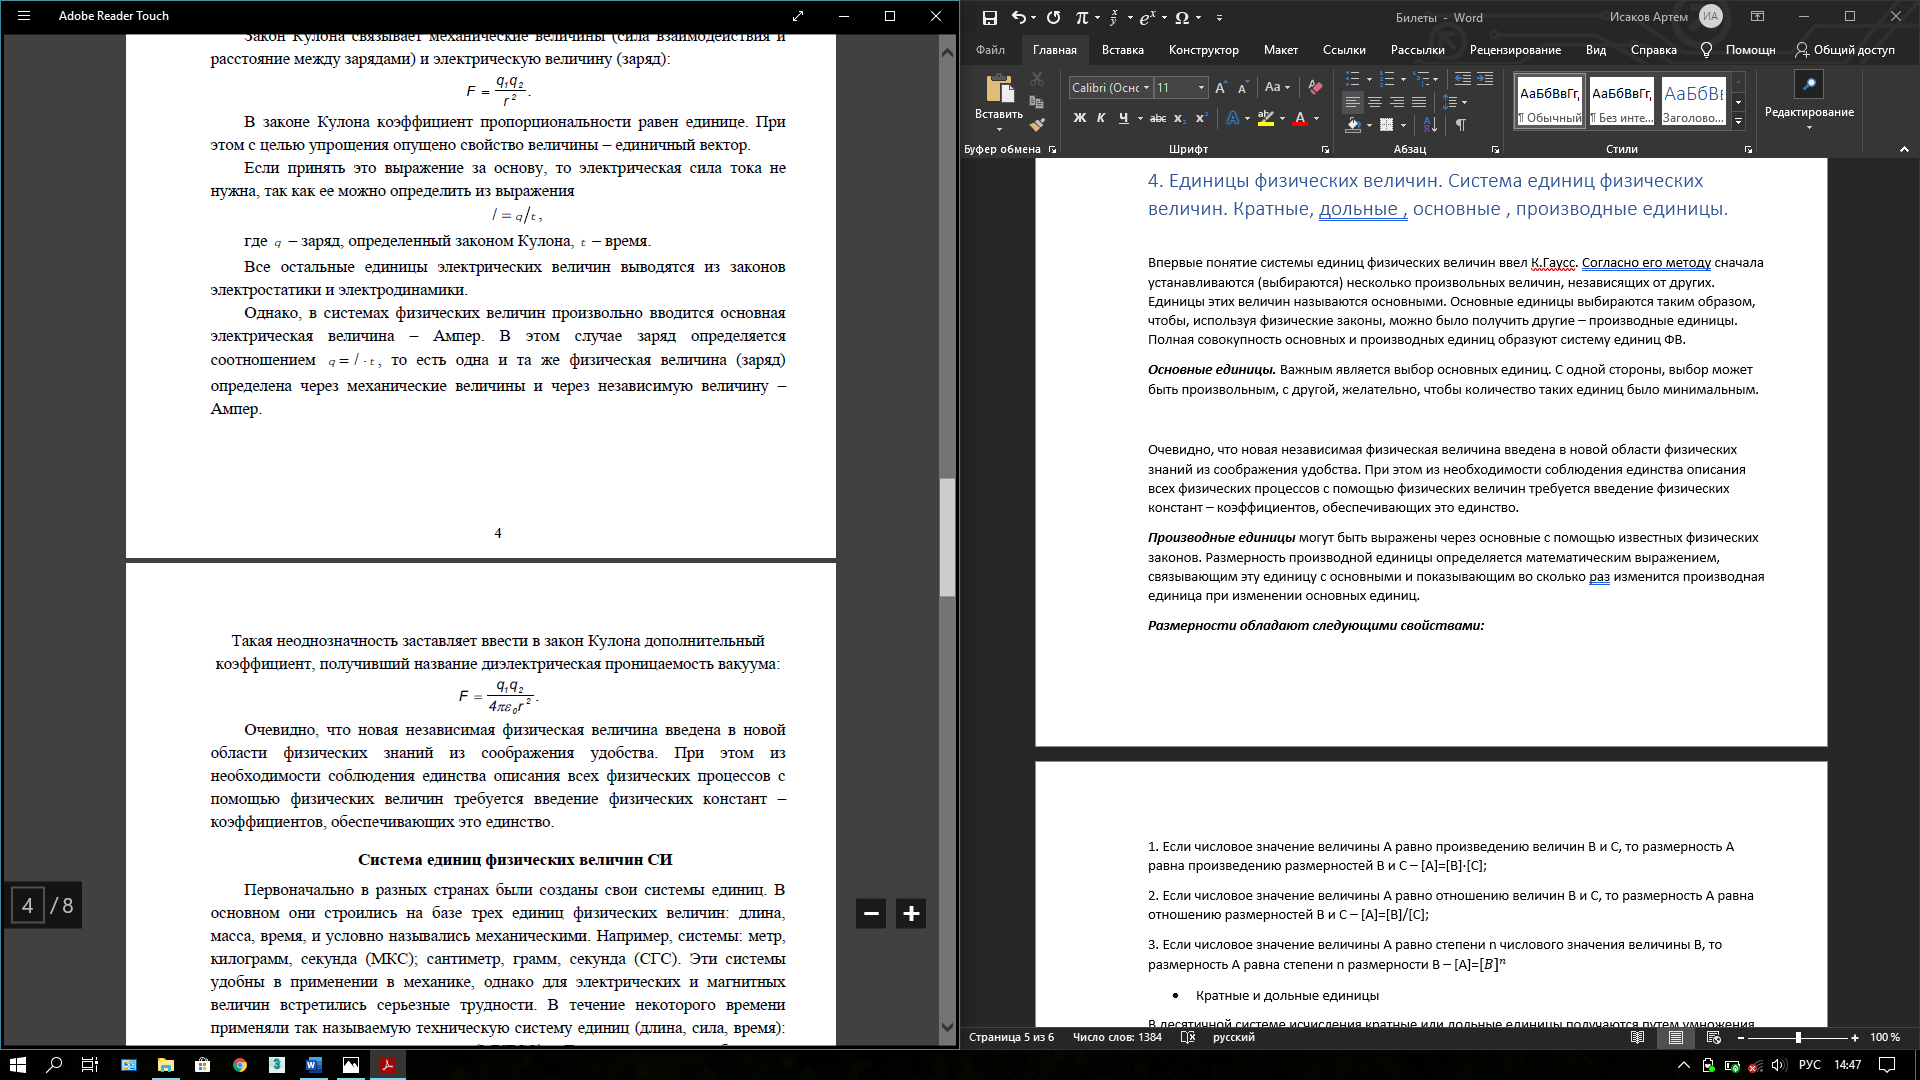The image size is (1920, 1080).
Task: Open Adobe Reader from the Windows taskbar
Action: pos(387,1065)
